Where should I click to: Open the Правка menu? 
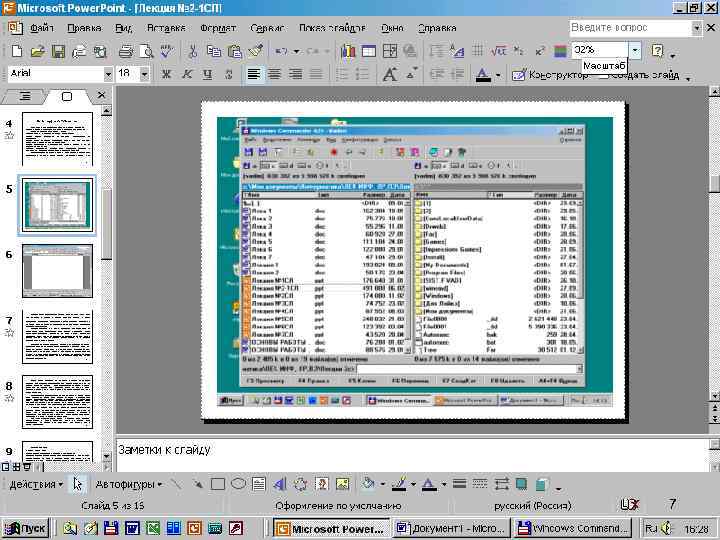[84, 28]
